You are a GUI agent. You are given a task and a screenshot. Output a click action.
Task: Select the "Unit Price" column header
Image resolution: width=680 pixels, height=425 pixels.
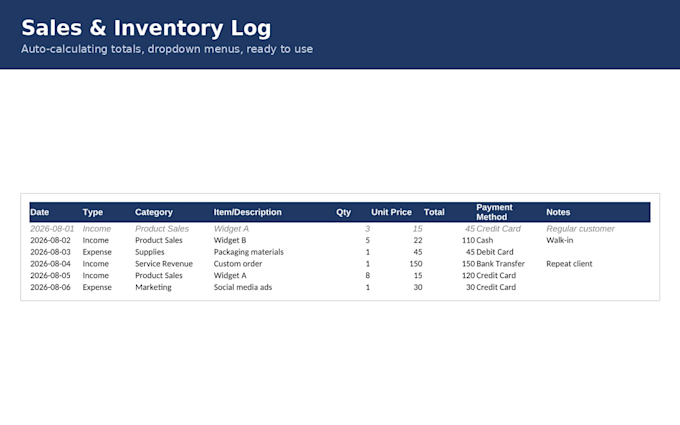391,212
